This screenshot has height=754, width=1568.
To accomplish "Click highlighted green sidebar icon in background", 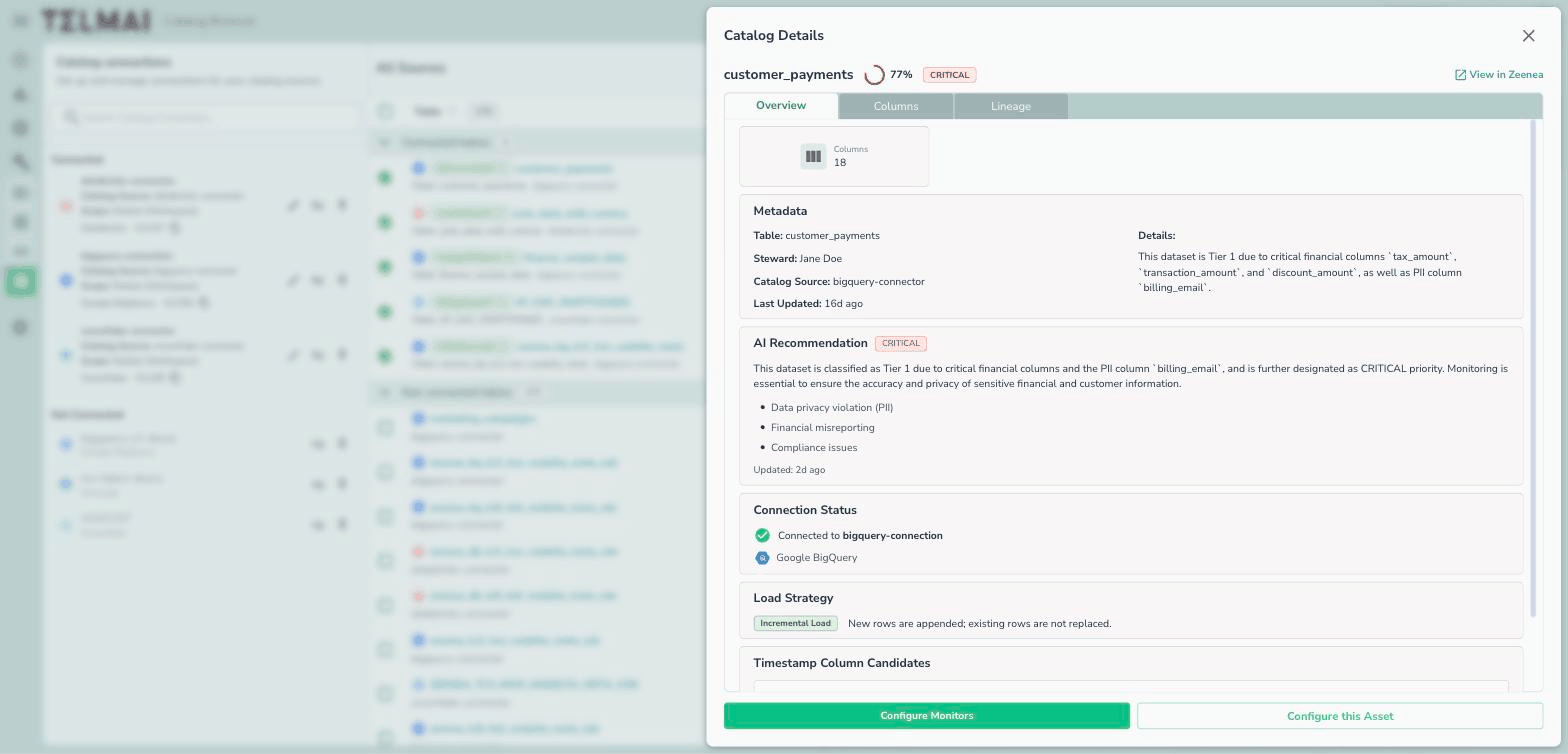I will pos(20,282).
